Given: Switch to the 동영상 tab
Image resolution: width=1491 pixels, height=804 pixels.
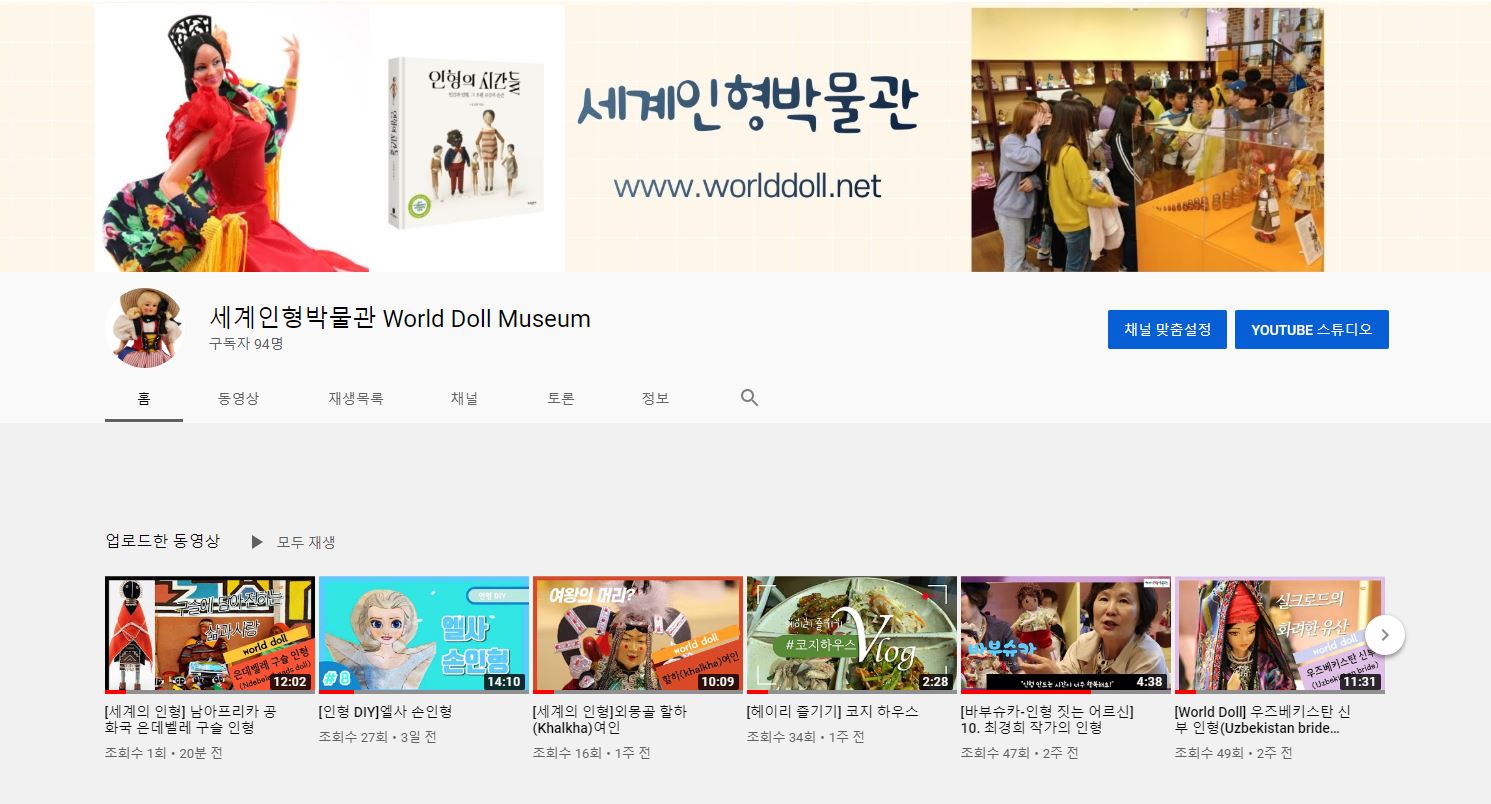Looking at the screenshot, I should click(x=238, y=398).
